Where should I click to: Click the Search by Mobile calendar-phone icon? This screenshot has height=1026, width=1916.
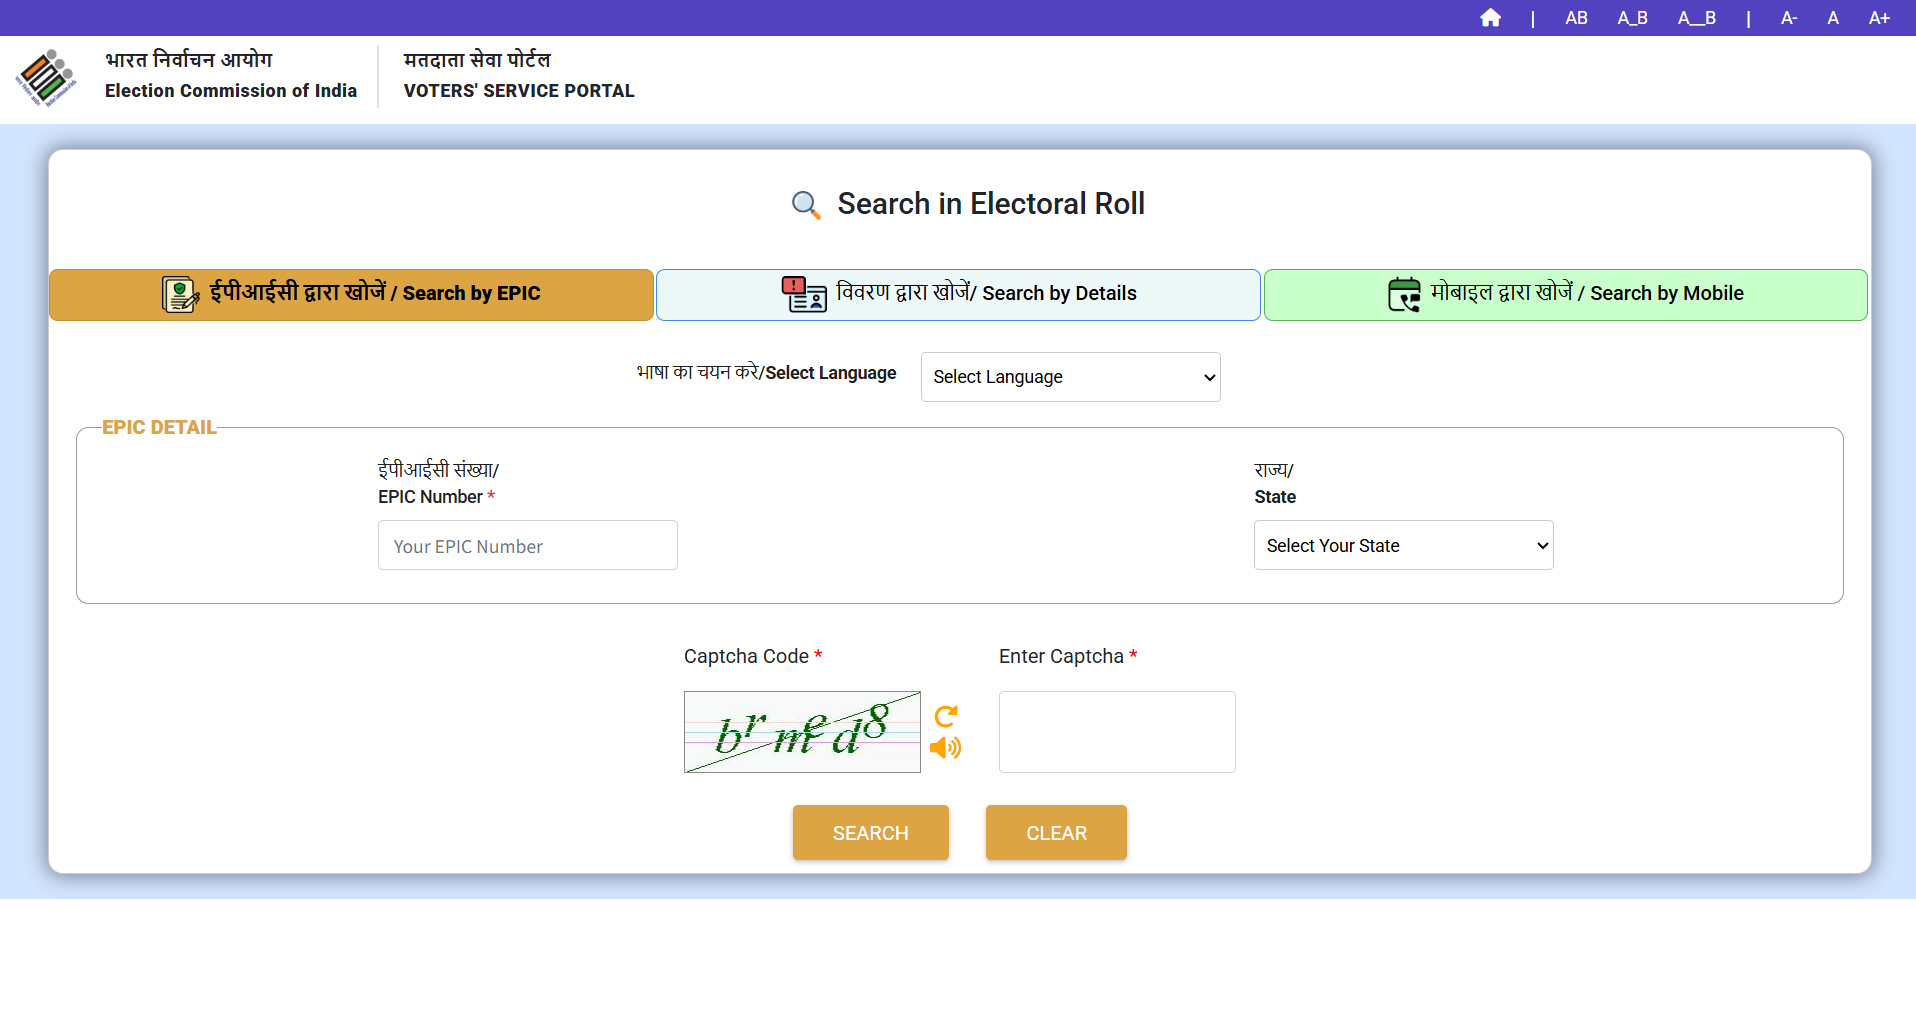[1404, 294]
